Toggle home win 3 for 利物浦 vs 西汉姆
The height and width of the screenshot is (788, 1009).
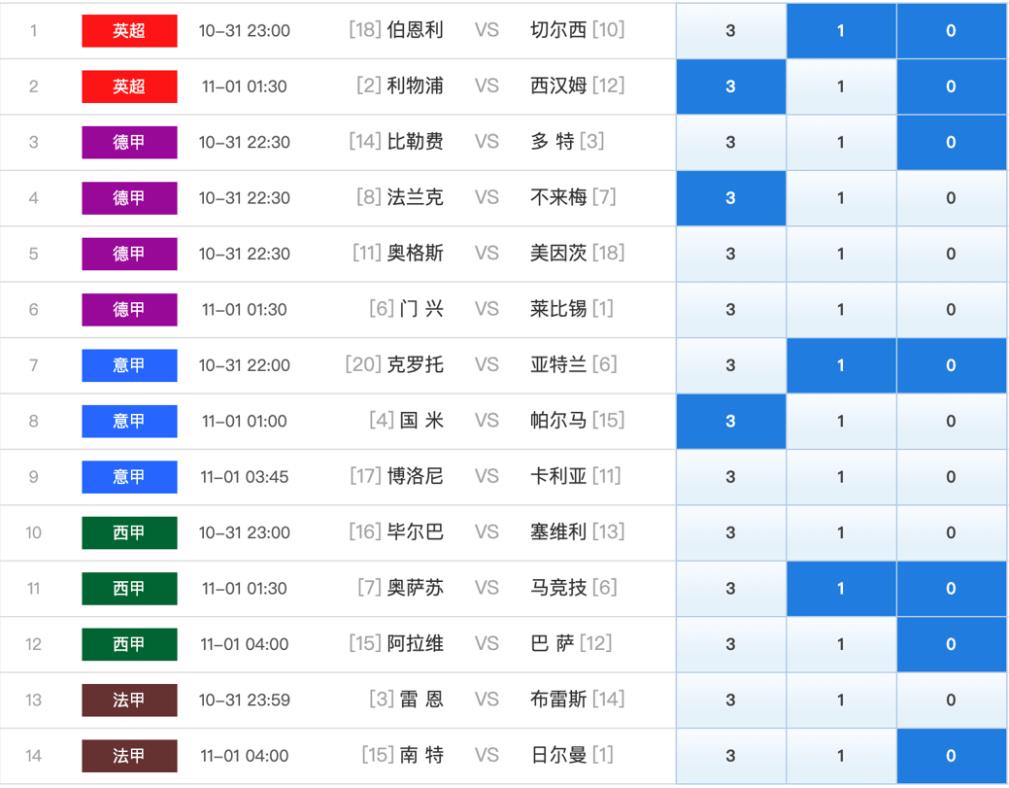(731, 86)
